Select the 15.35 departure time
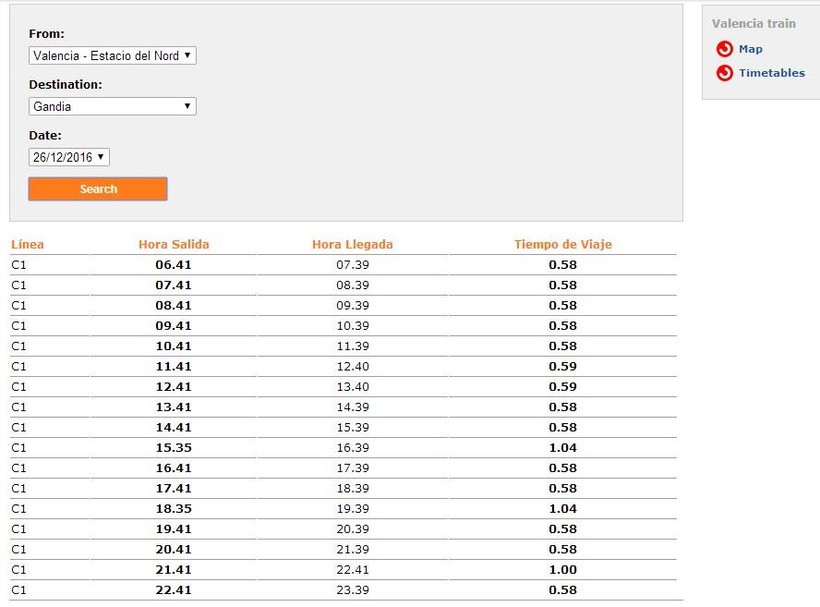 [173, 448]
